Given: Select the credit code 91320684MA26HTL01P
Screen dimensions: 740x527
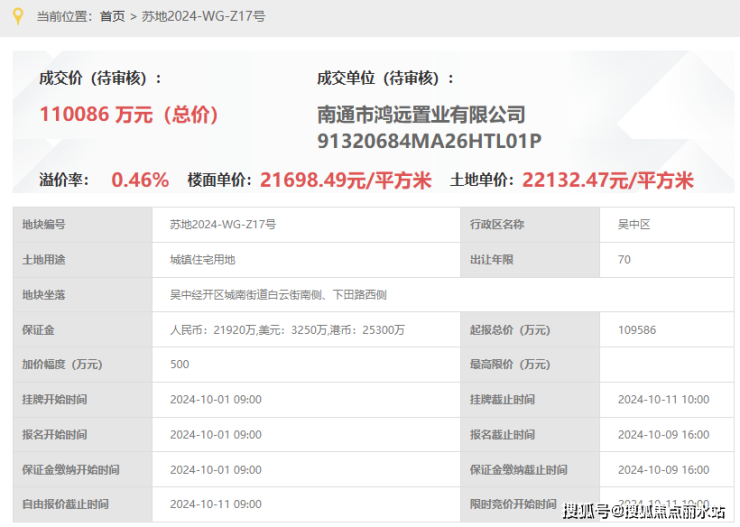Looking at the screenshot, I should 429,141.
